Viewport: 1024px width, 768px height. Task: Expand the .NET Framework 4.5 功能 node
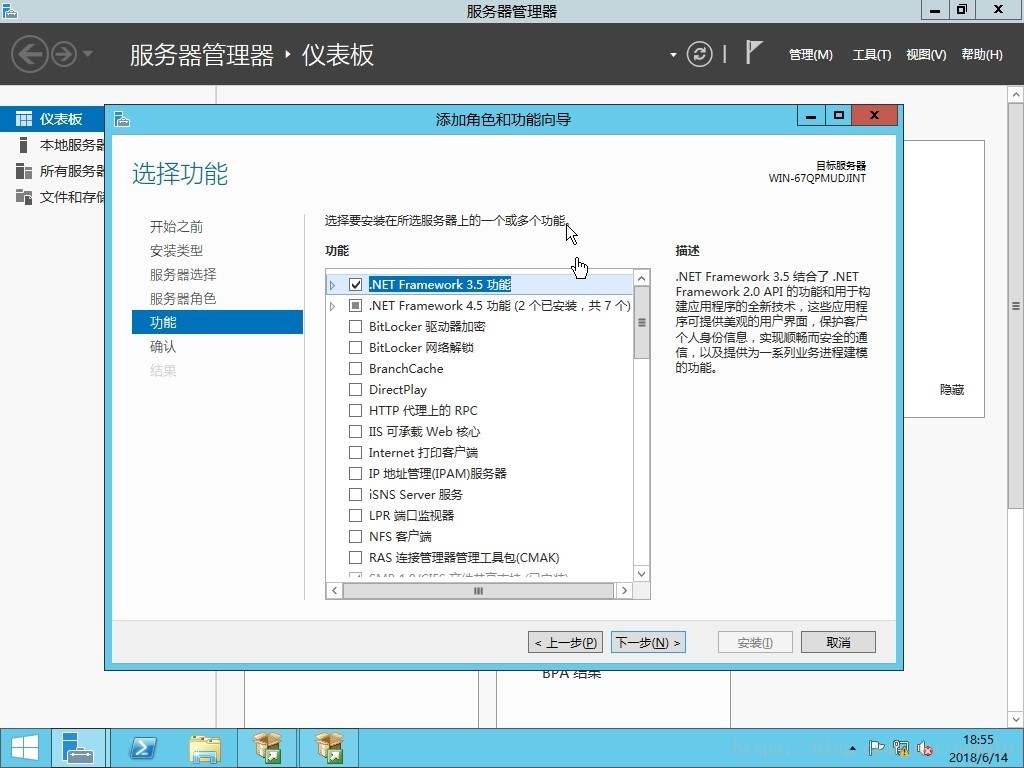click(x=332, y=306)
